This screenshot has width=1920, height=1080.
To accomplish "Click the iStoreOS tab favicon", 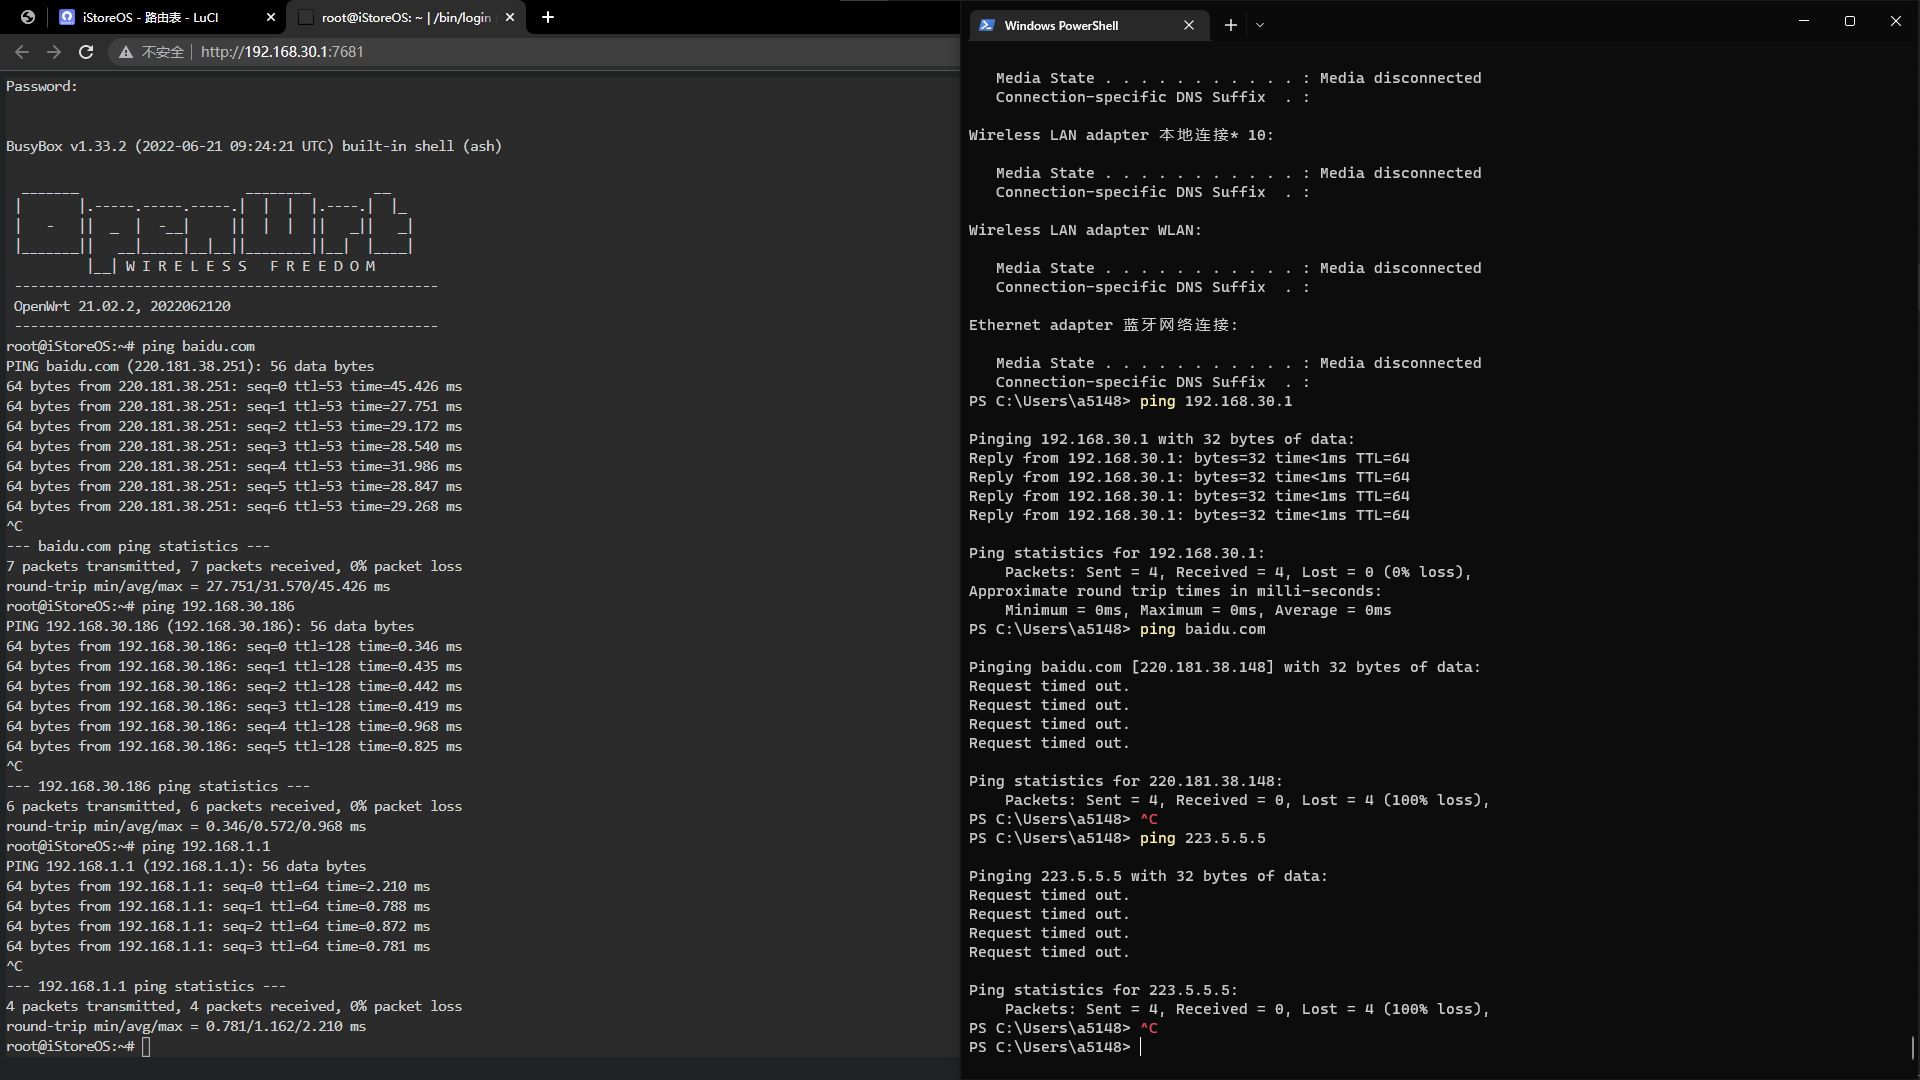I will pyautogui.click(x=67, y=17).
